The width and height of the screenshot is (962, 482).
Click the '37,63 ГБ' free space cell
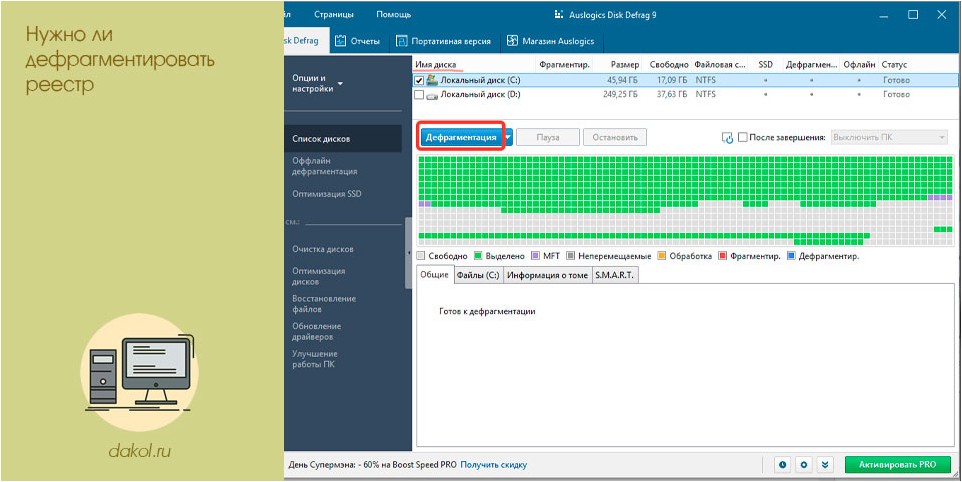click(673, 95)
